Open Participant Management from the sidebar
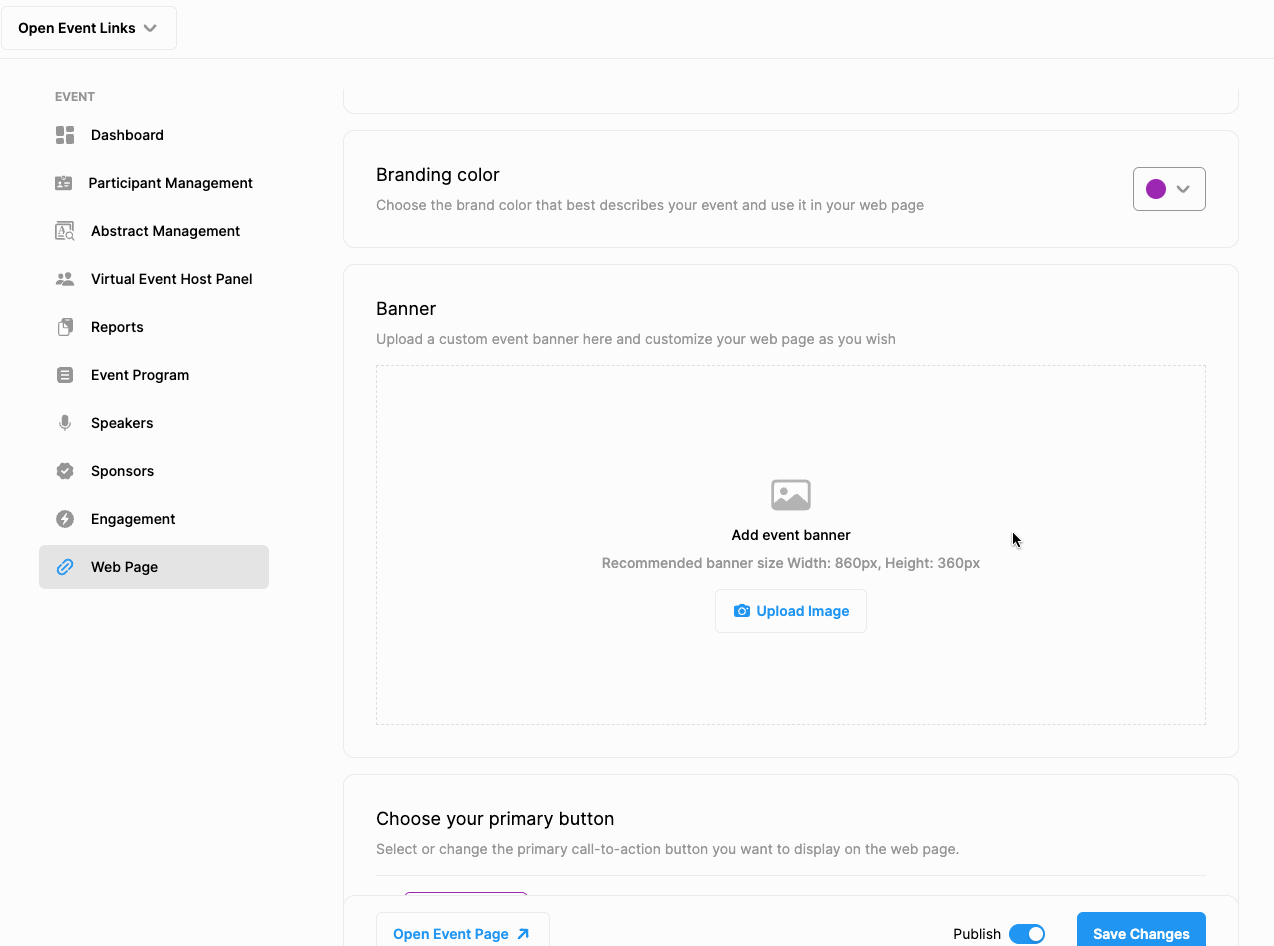The width and height of the screenshot is (1274, 946). click(x=170, y=183)
